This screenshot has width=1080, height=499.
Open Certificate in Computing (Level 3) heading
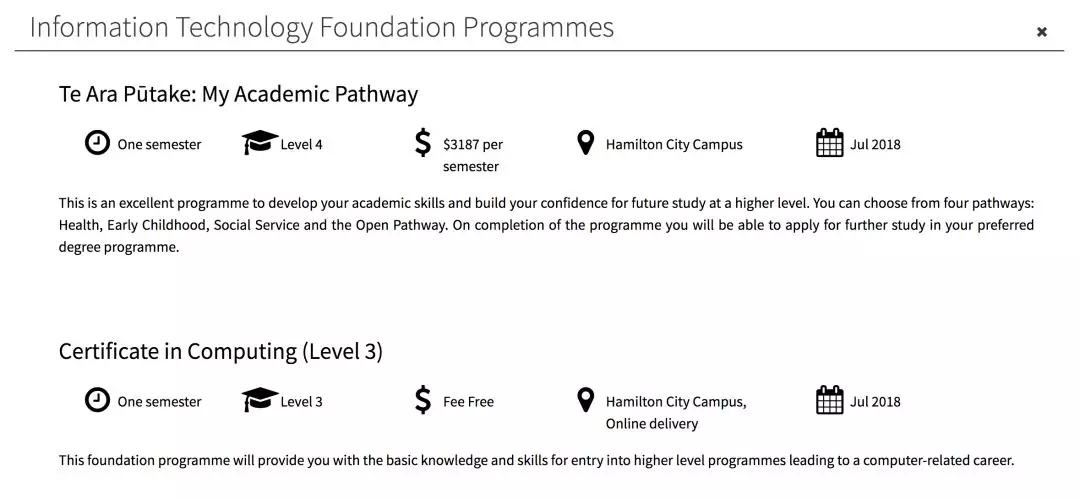click(220, 351)
